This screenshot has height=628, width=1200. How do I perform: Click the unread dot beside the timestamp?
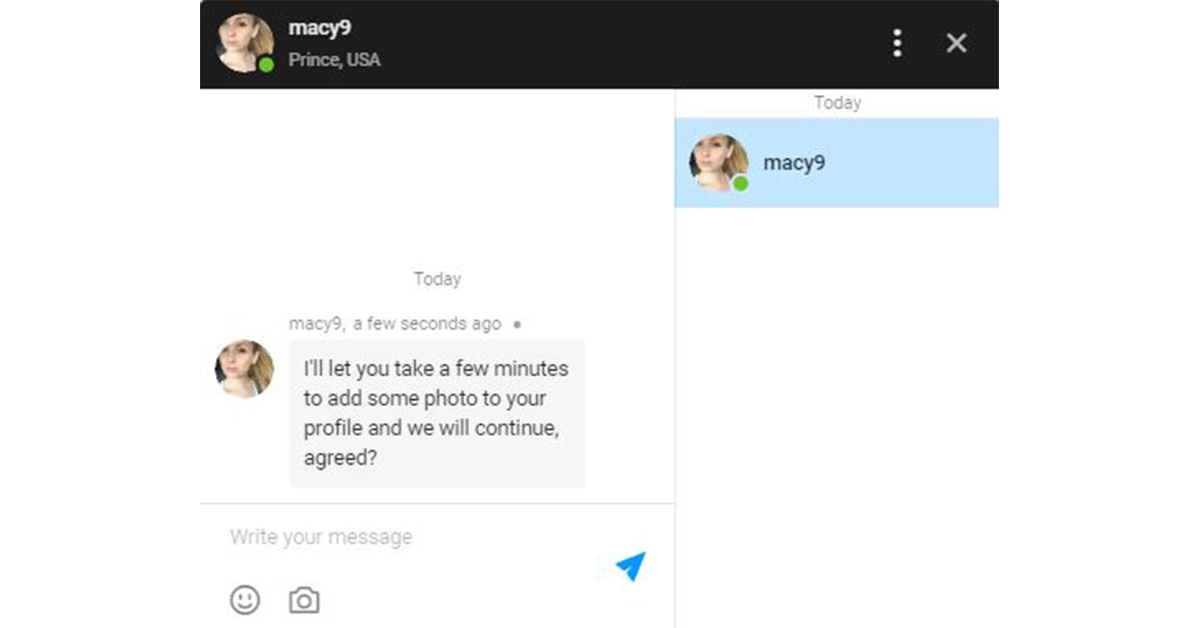(517, 324)
